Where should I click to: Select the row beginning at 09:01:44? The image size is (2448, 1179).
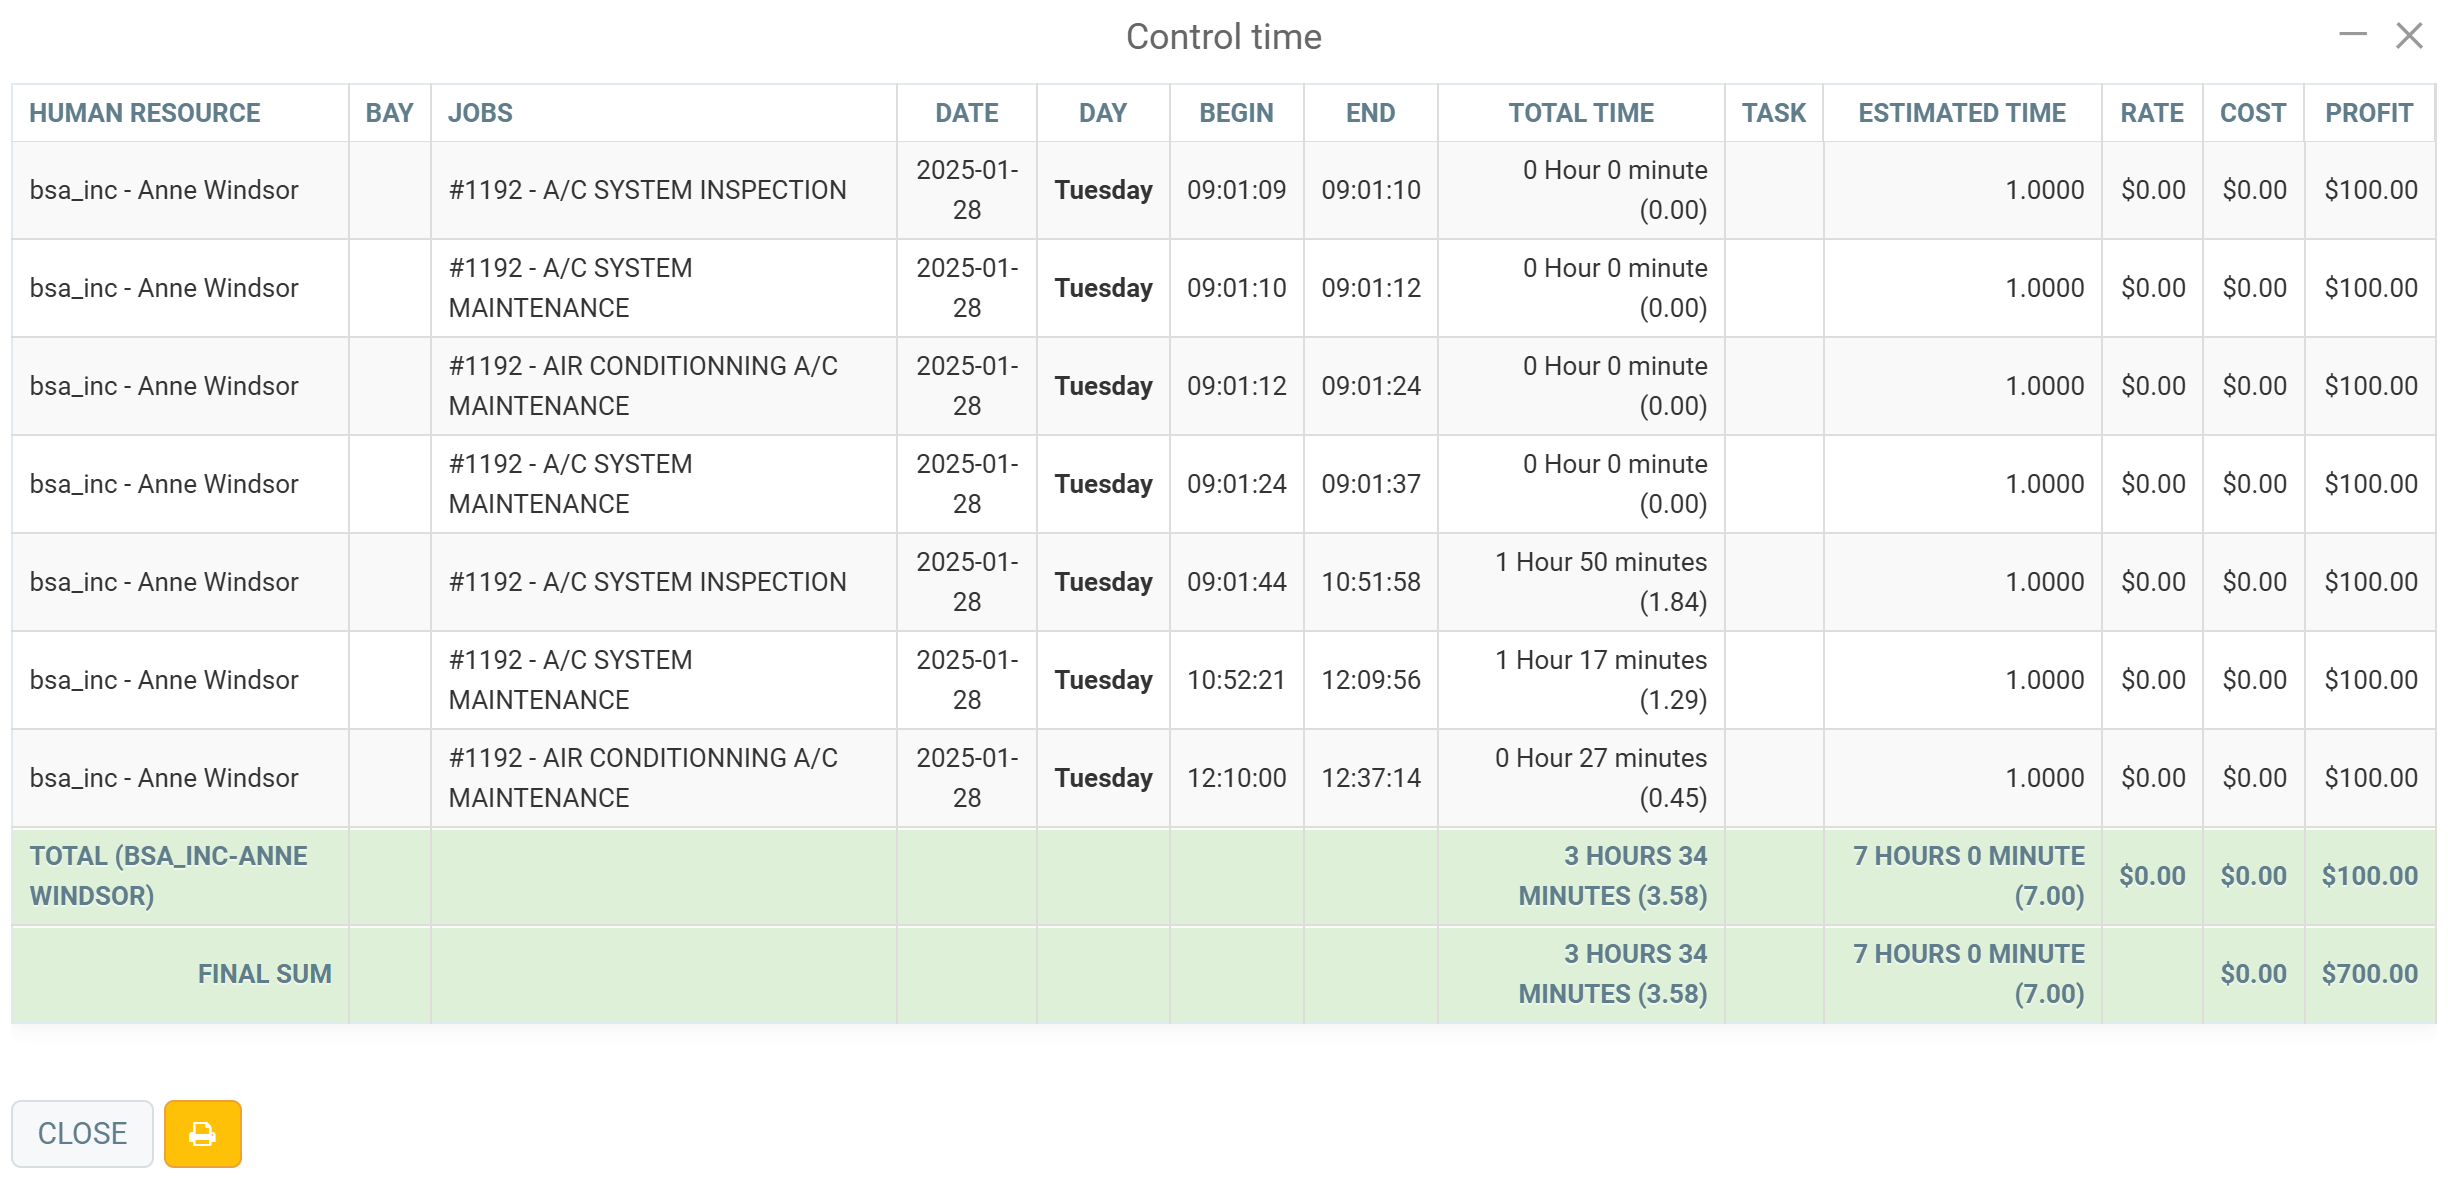(1224, 582)
